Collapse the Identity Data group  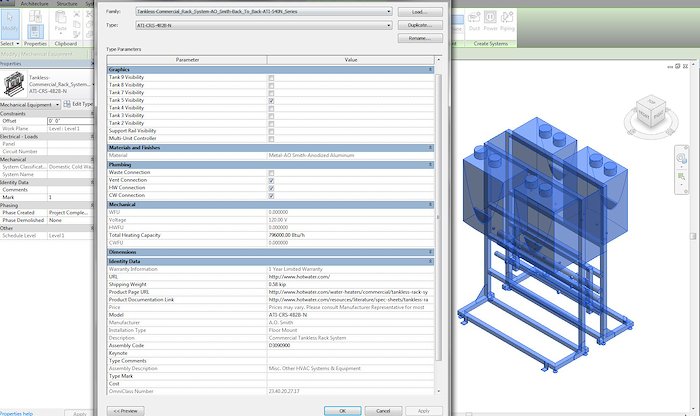tap(430, 261)
